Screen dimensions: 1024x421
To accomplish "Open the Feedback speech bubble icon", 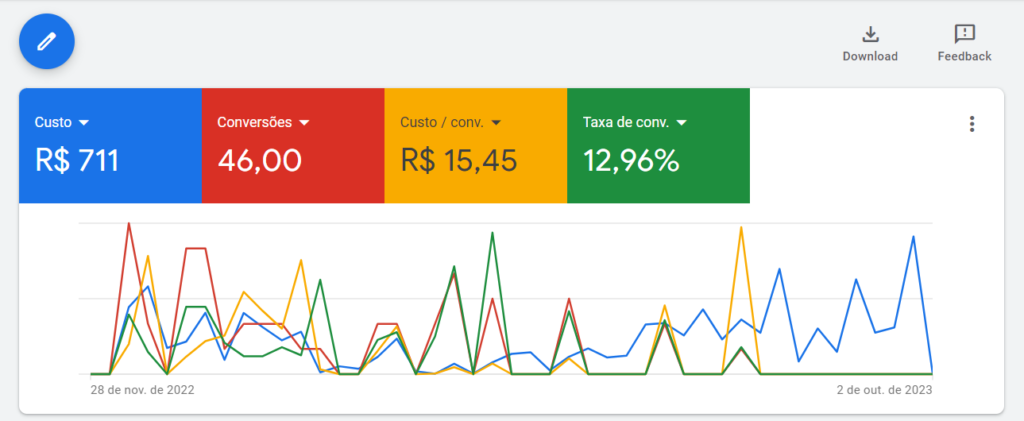I will (x=965, y=34).
